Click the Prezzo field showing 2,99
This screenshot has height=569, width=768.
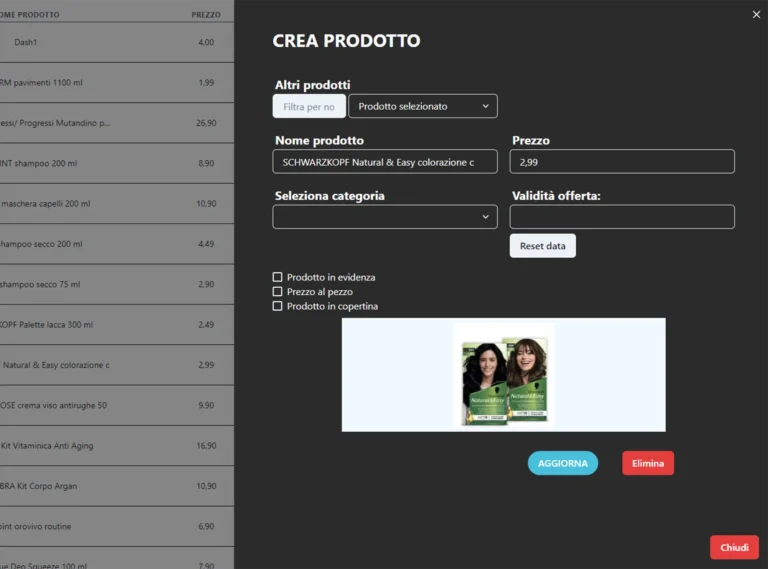point(622,162)
